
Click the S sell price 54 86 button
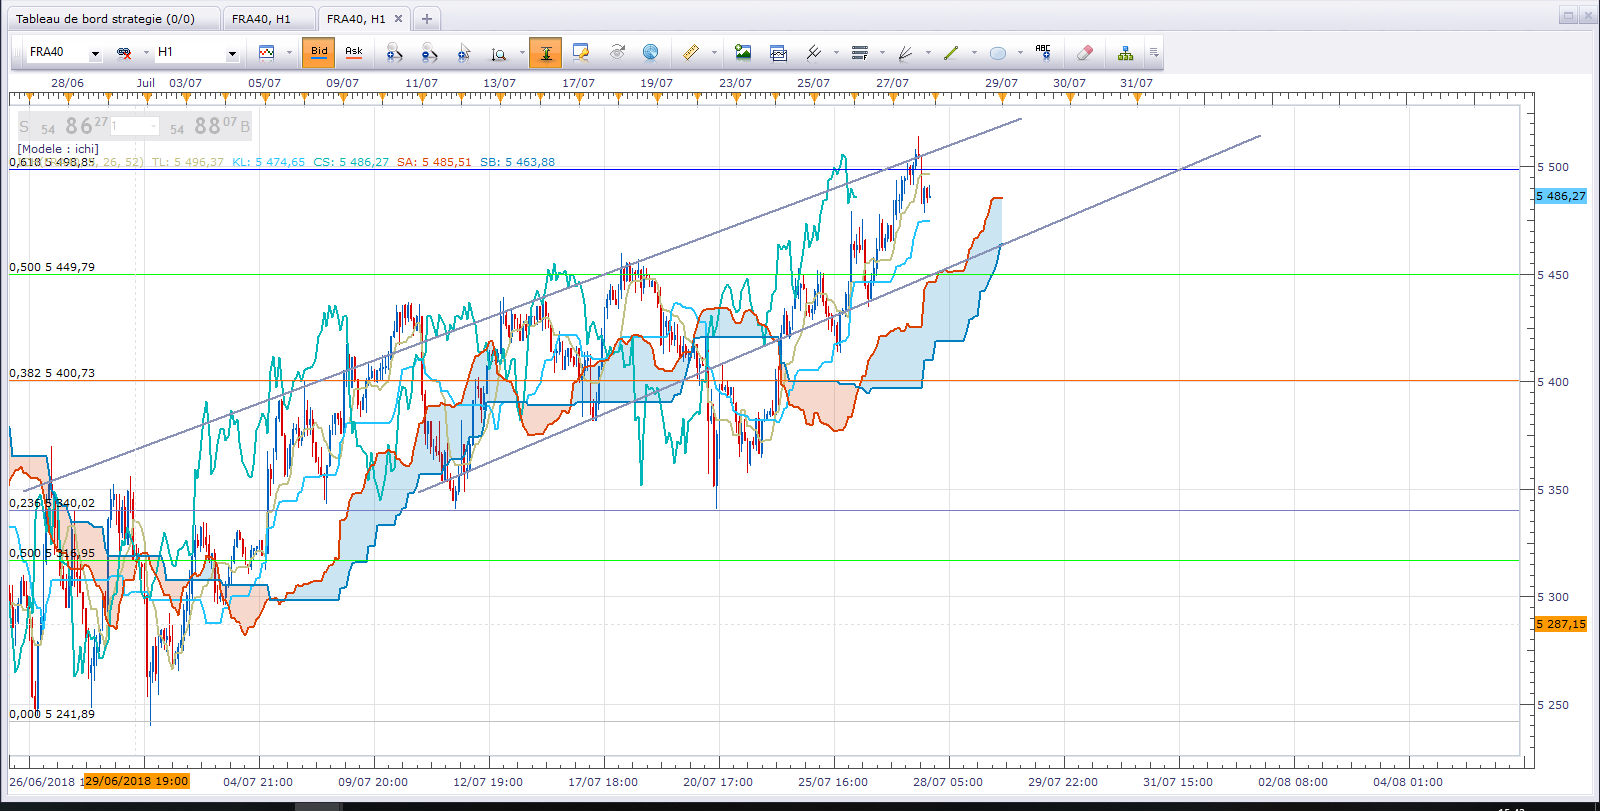[63, 126]
